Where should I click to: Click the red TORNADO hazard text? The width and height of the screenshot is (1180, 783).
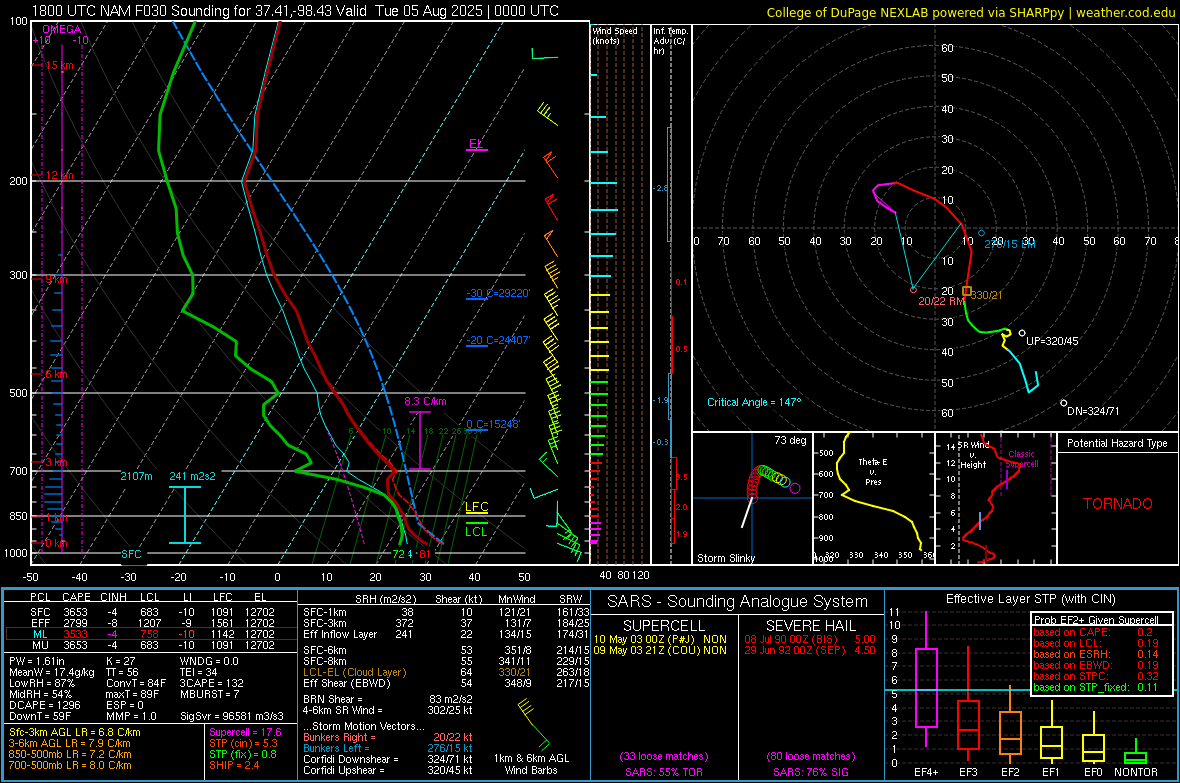click(1118, 504)
